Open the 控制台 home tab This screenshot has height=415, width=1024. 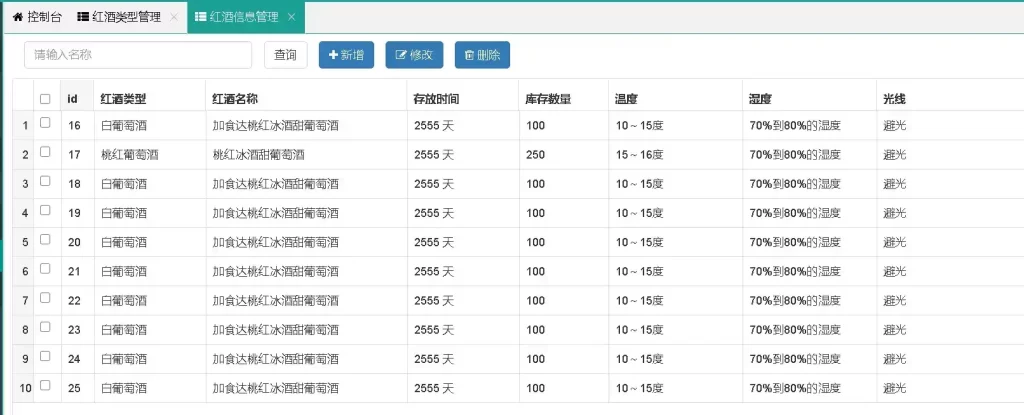pos(37,17)
